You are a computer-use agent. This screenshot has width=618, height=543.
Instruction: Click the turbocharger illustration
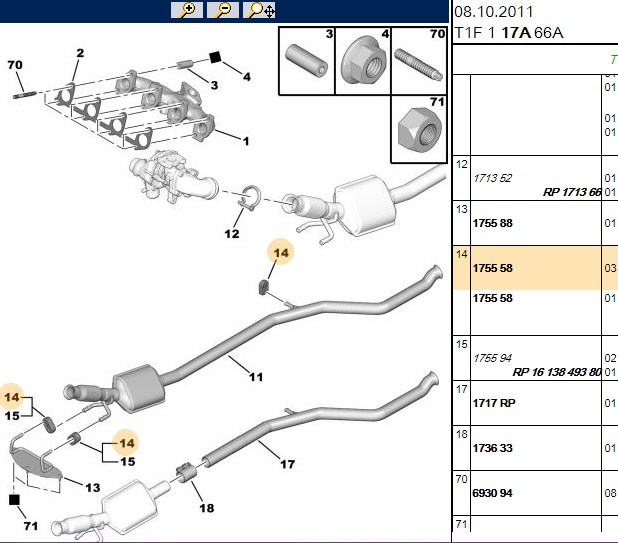173,177
